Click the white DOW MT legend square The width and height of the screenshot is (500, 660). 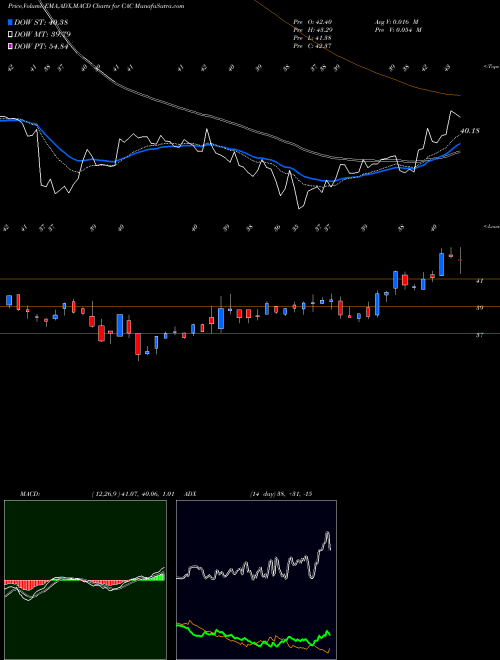click(11, 34)
